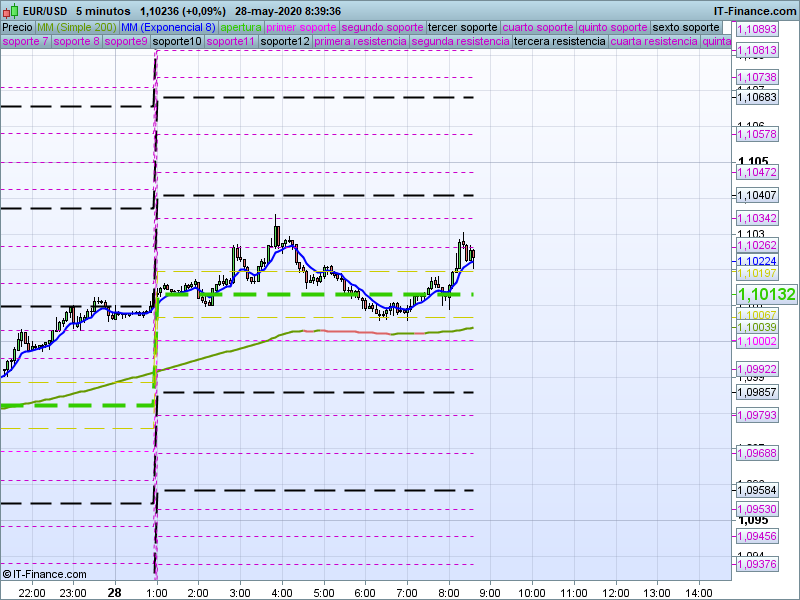800x600 pixels.
Task: Open the primer soporte indicator label
Action: pos(302,27)
